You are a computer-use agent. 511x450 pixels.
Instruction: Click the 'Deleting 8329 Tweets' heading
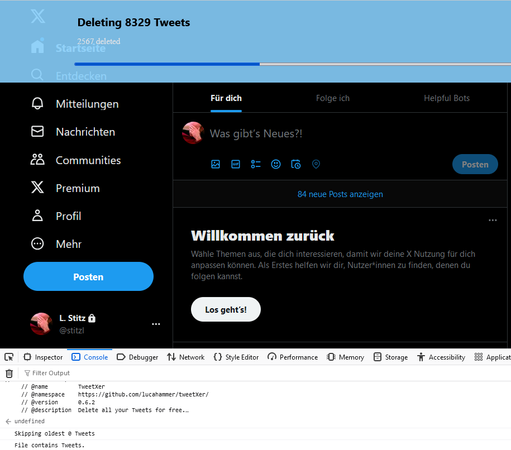[134, 22]
